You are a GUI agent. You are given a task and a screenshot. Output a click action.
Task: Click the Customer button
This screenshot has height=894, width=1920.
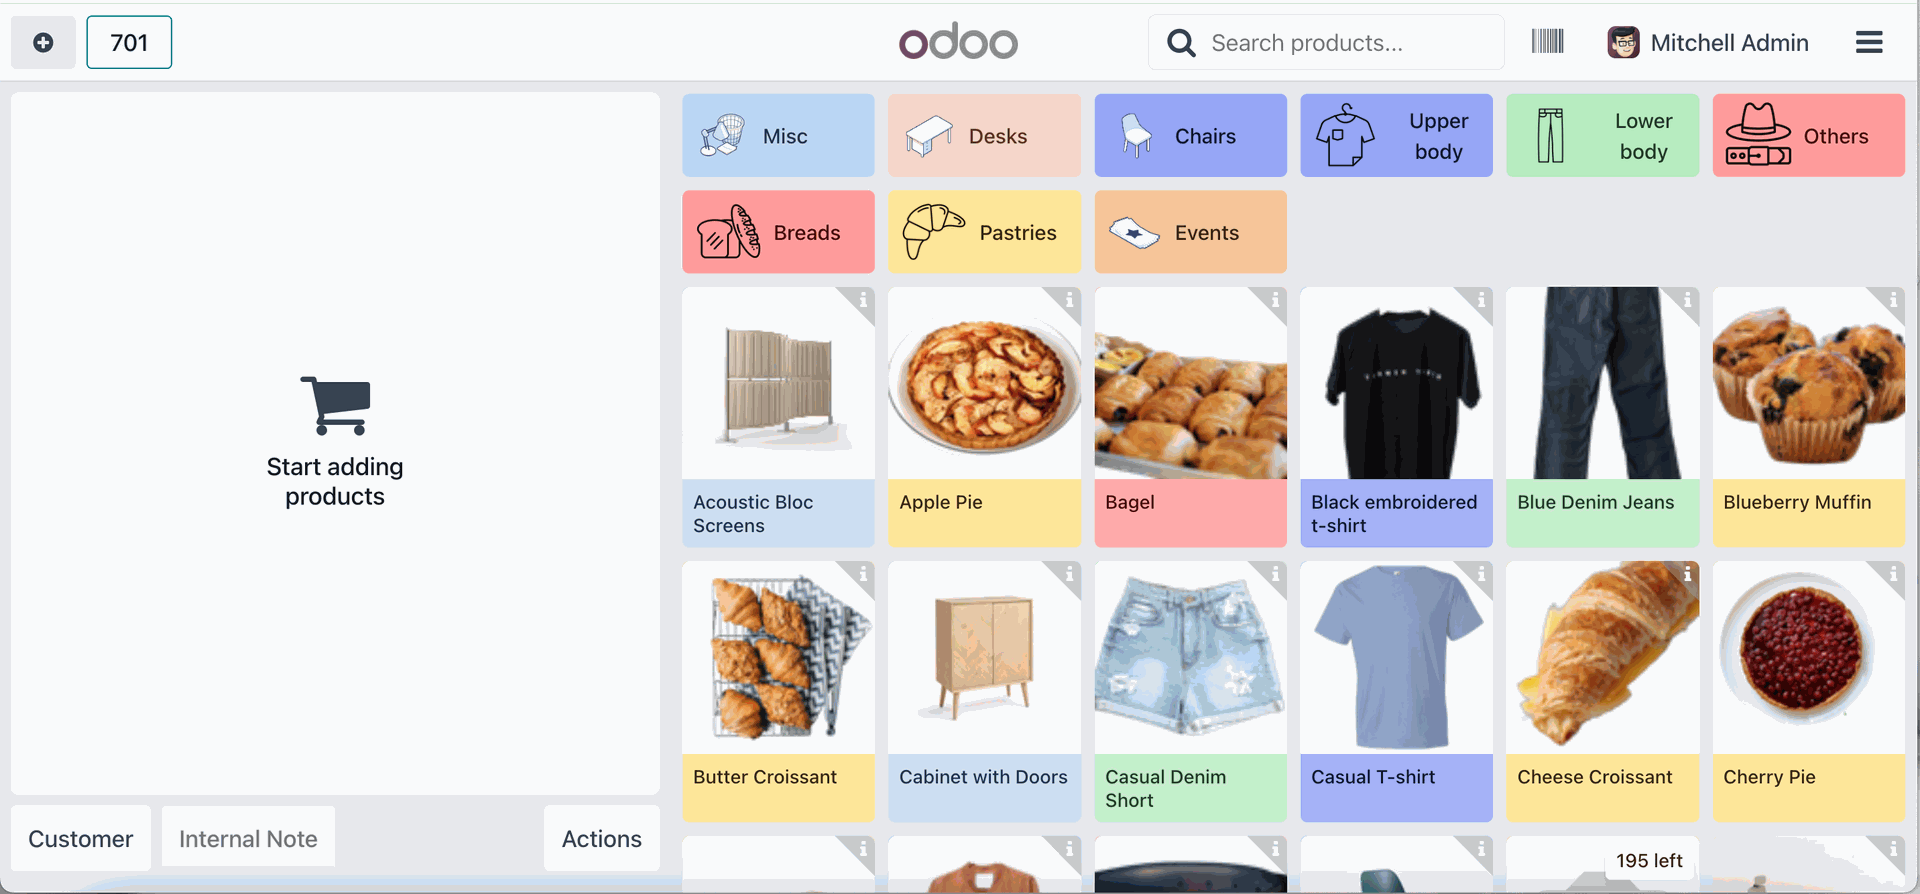(81, 838)
